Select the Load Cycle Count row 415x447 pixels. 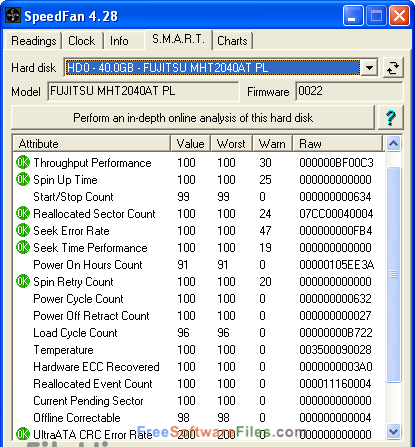coord(199,332)
